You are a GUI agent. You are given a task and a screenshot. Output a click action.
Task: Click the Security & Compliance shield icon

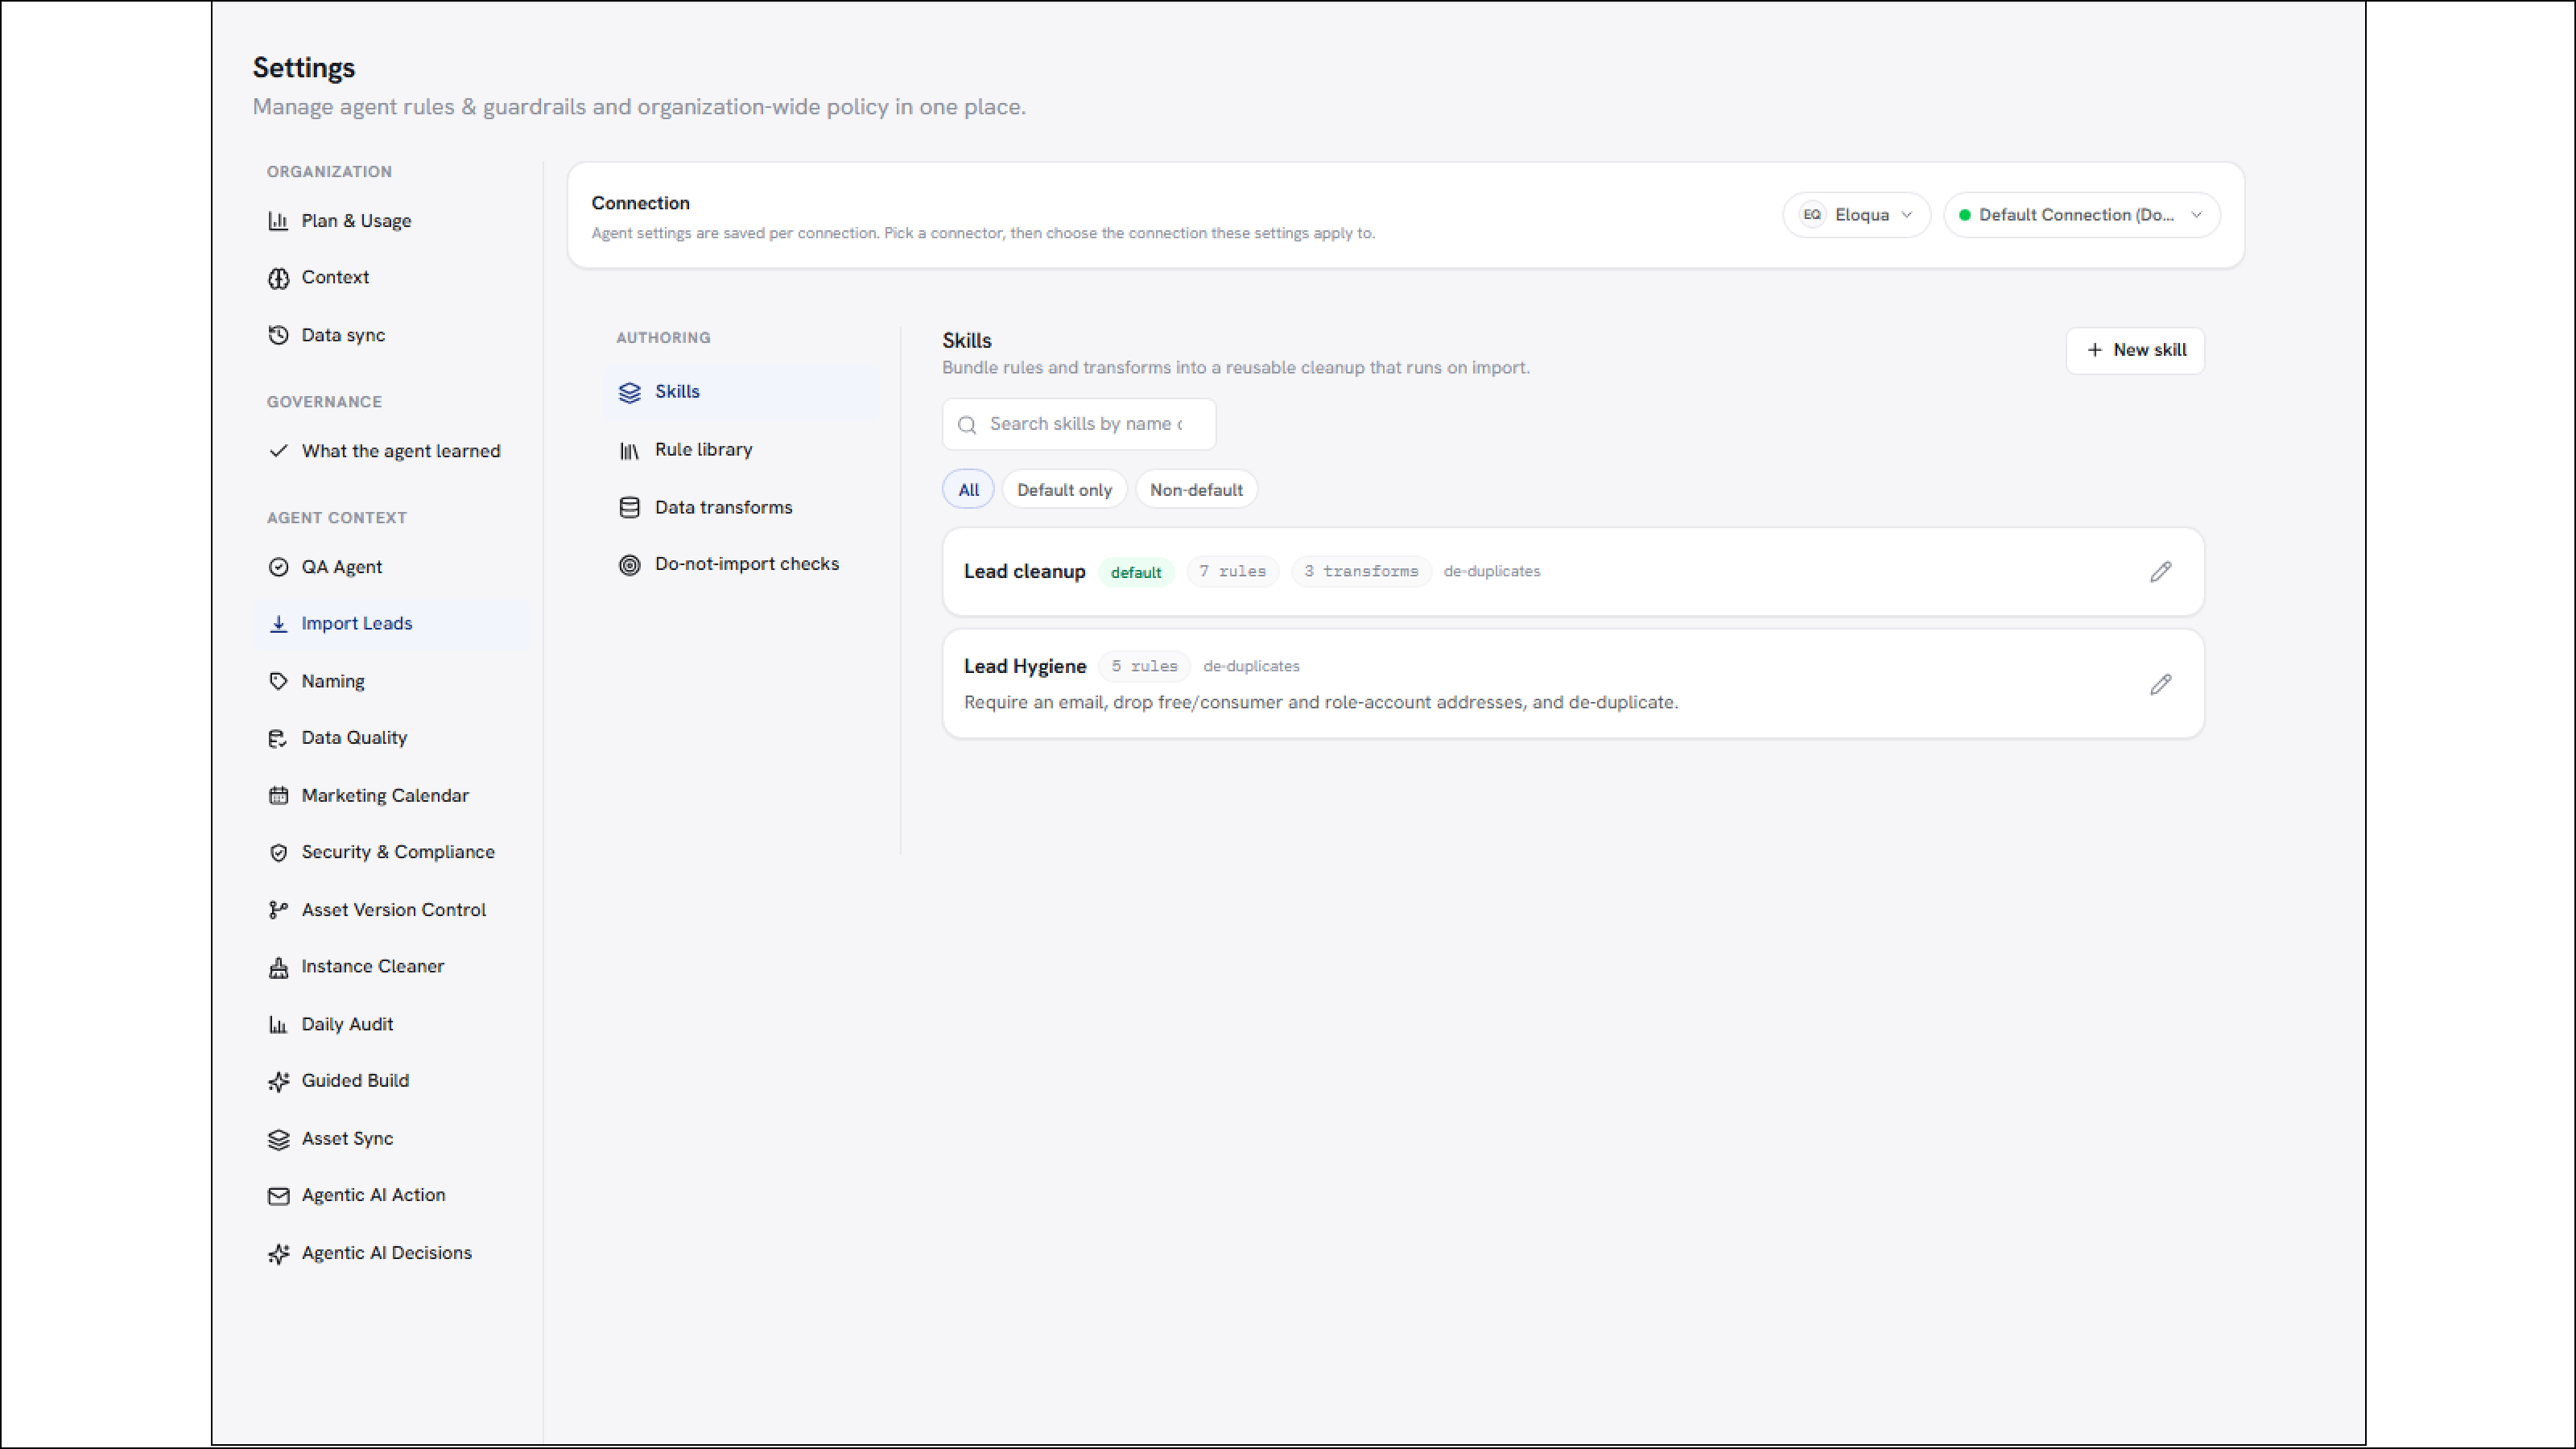(278, 853)
